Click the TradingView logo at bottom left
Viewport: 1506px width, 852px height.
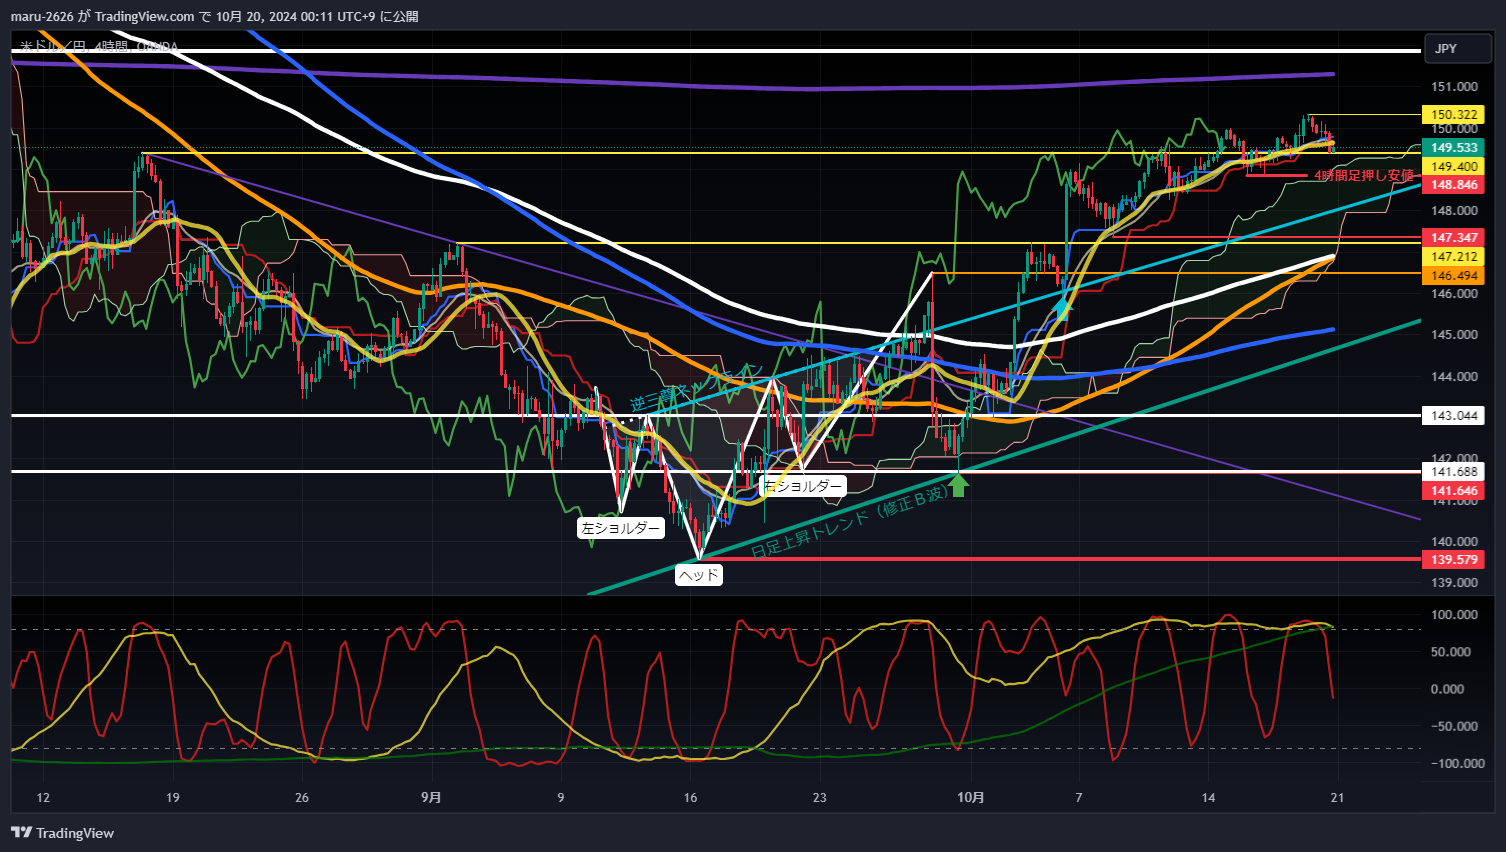62,833
